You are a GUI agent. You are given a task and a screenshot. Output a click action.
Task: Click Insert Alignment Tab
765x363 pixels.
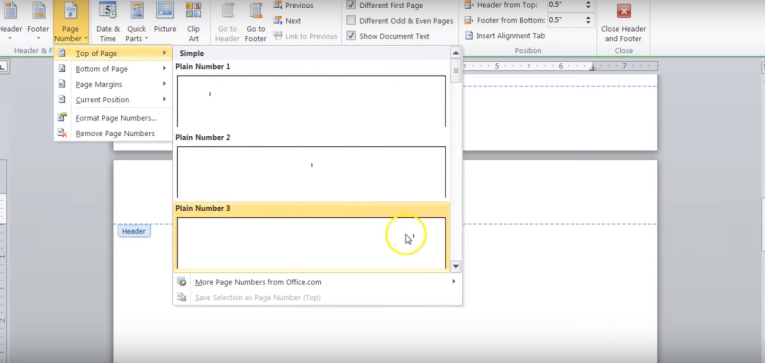[x=505, y=36]
